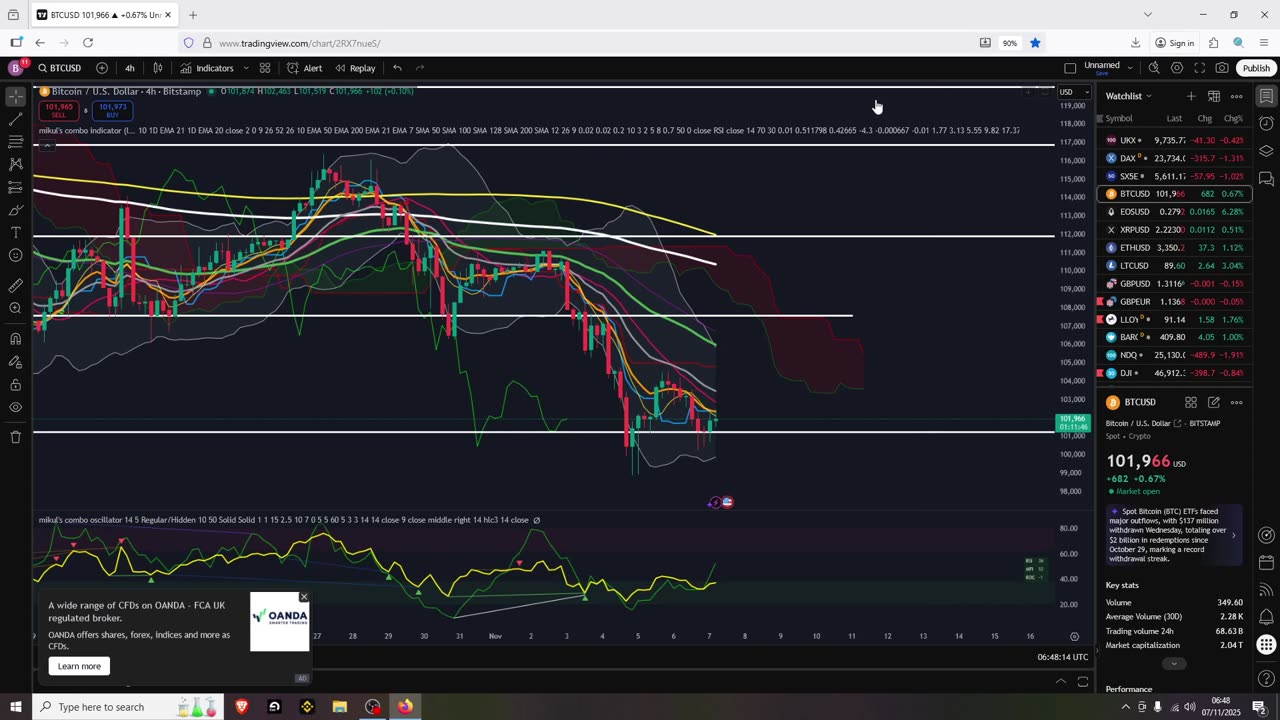Toggle stay in drawing mode
1280x720 pixels.
point(15,361)
